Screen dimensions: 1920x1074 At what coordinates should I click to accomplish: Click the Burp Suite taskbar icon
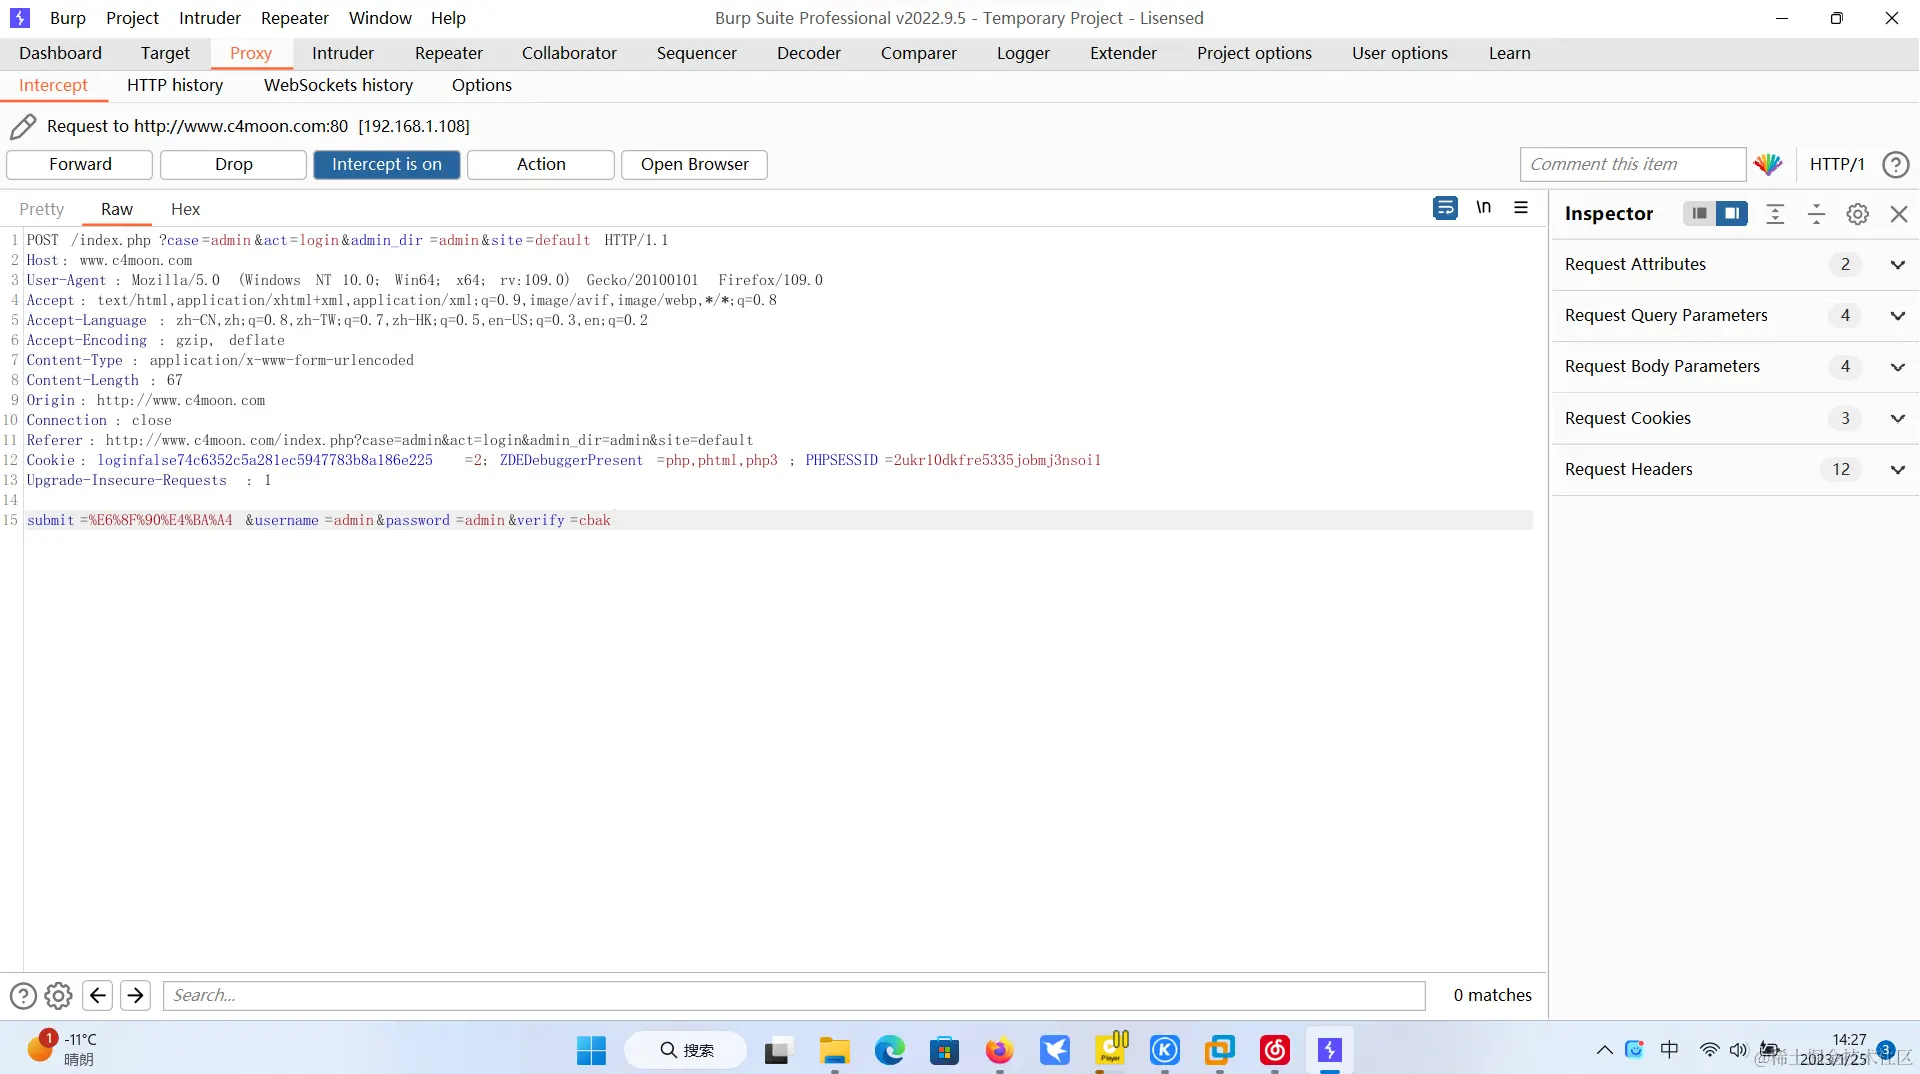coord(1329,1050)
